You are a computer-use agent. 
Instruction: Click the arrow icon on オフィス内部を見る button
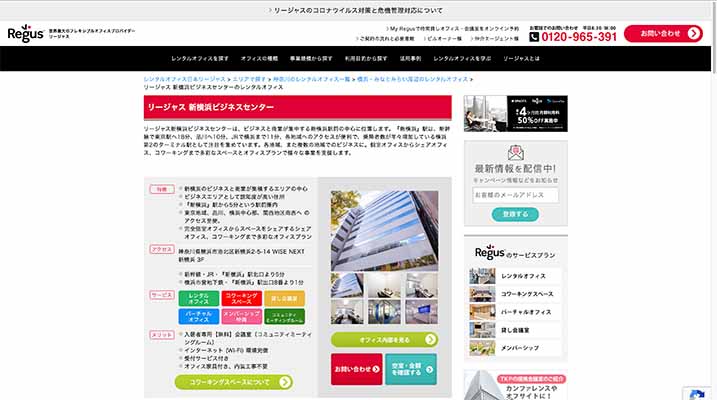point(430,340)
